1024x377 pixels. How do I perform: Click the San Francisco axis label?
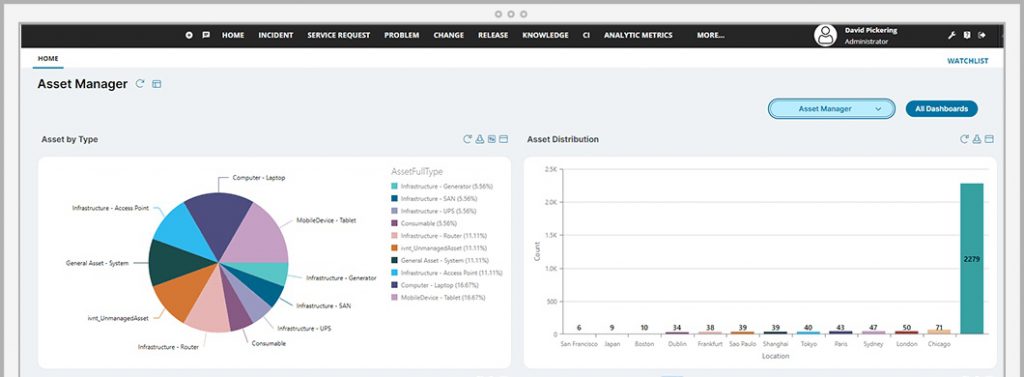[x=579, y=344]
